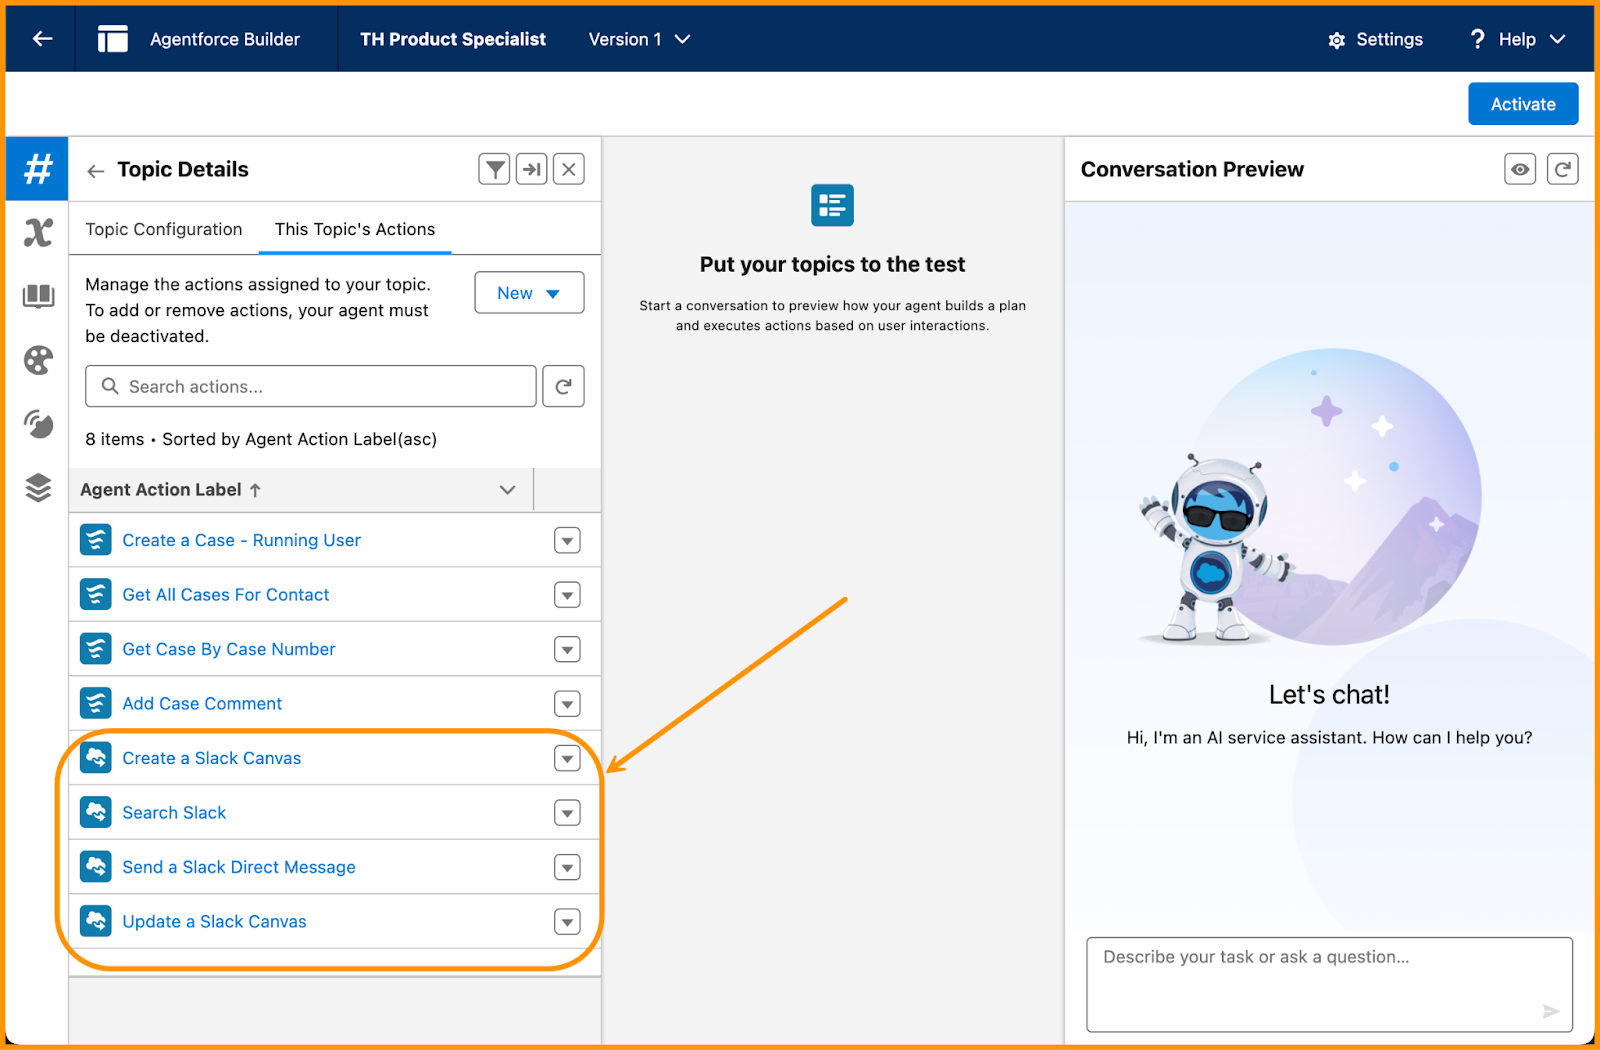
Task: Open the Send a Slack Direct Message link
Action: [x=239, y=867]
